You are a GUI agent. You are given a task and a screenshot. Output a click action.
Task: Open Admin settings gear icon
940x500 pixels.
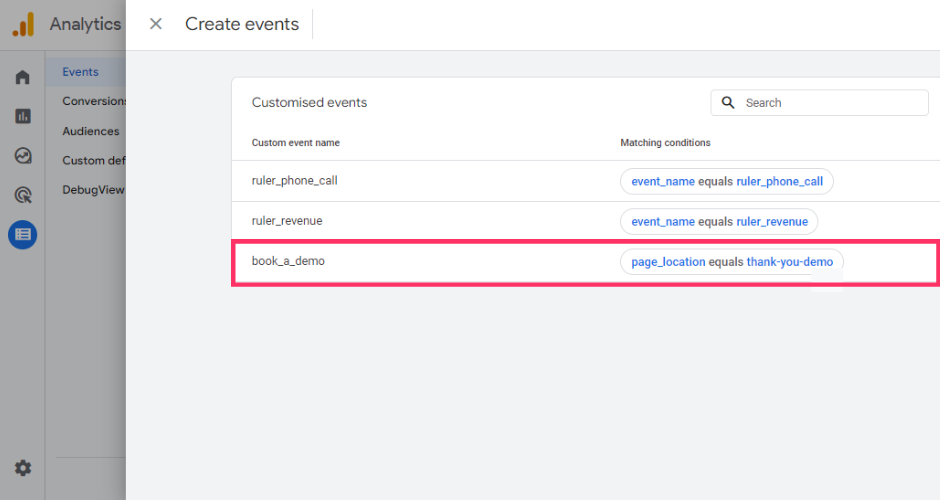click(22, 468)
